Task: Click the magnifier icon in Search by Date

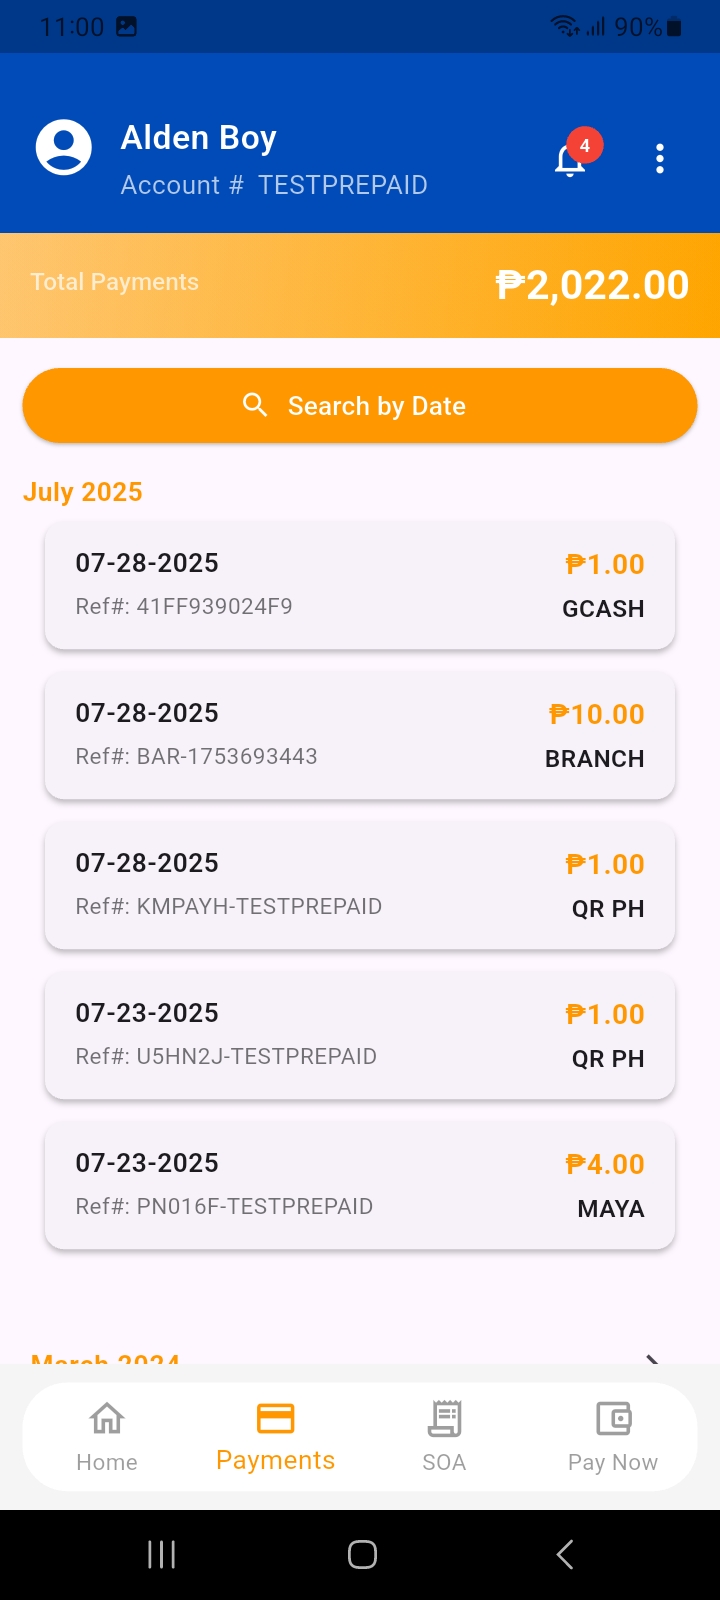Action: click(255, 405)
